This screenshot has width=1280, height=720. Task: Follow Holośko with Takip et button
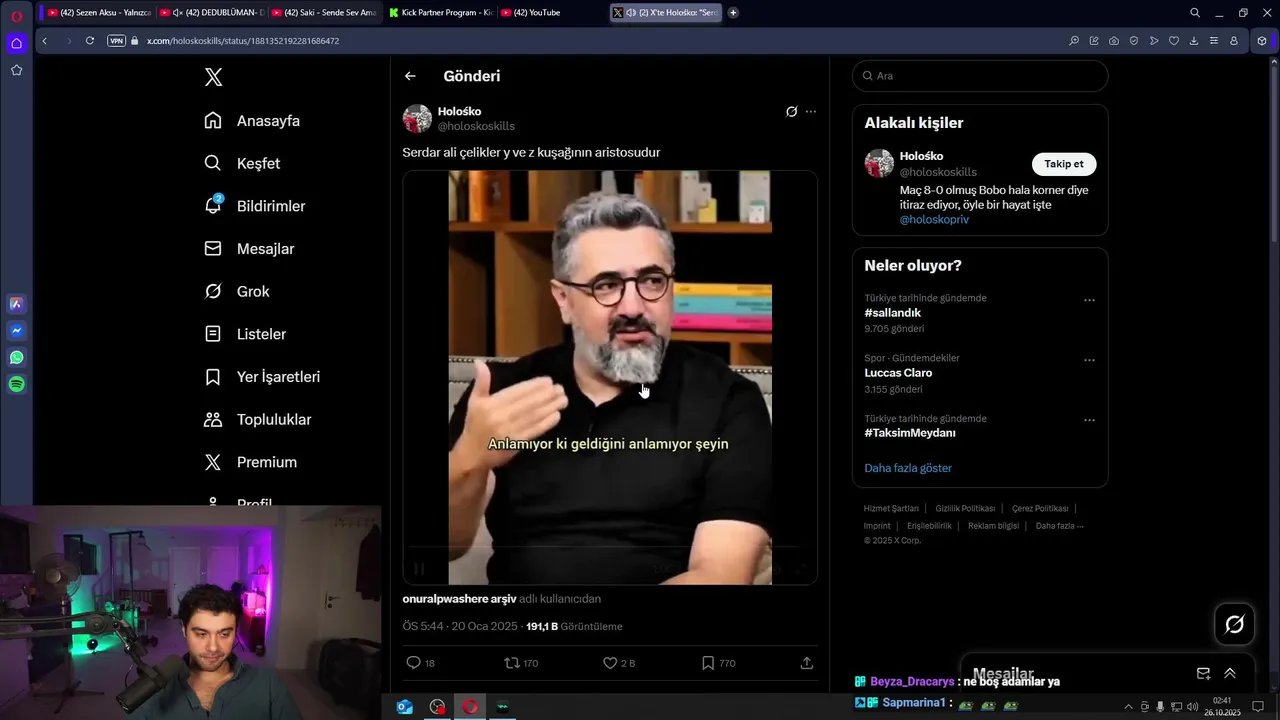(1064, 164)
